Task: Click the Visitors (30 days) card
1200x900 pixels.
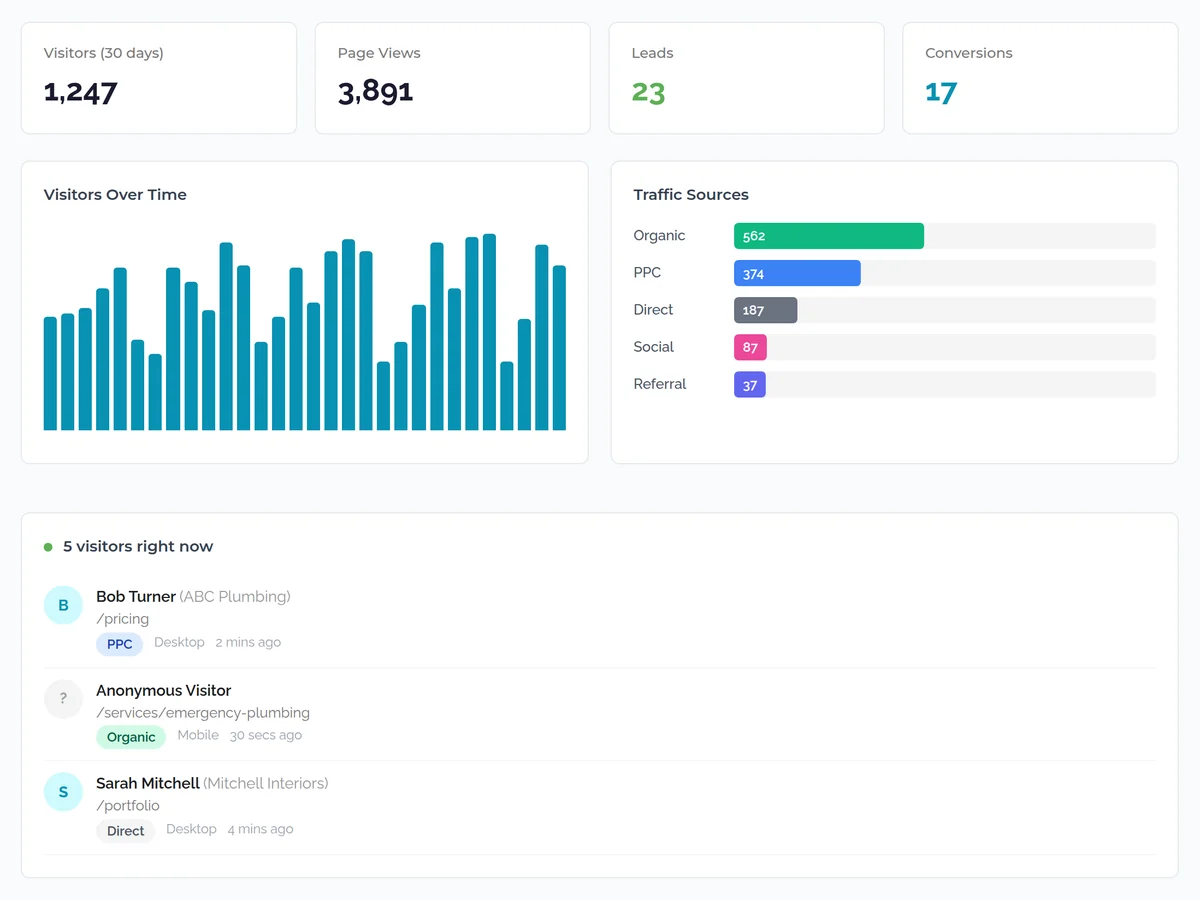Action: (159, 78)
